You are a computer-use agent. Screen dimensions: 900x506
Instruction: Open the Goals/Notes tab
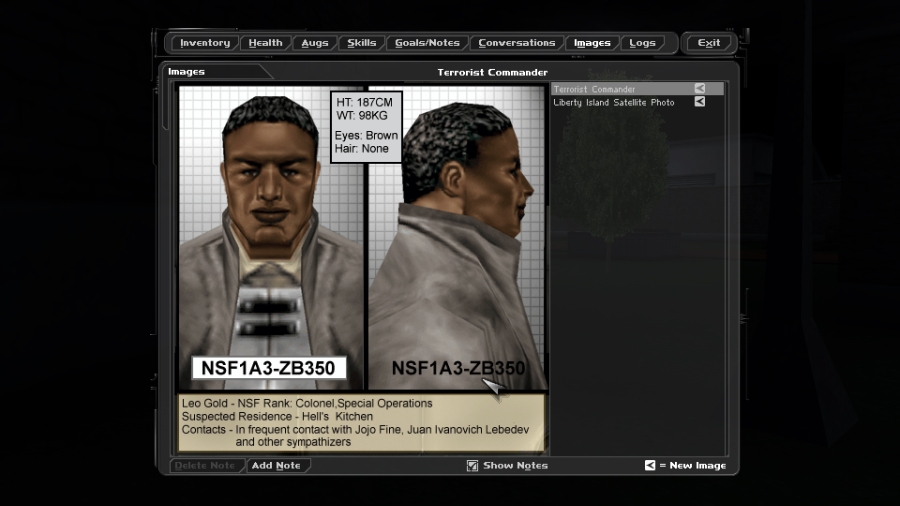tap(427, 43)
